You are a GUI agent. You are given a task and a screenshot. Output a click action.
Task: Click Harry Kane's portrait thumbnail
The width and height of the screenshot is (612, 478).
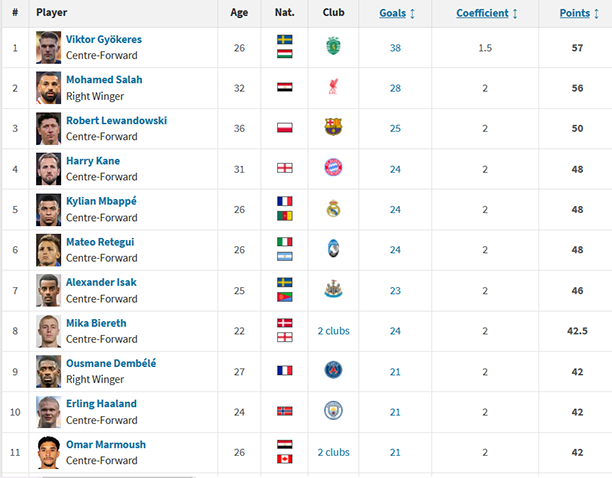48,168
